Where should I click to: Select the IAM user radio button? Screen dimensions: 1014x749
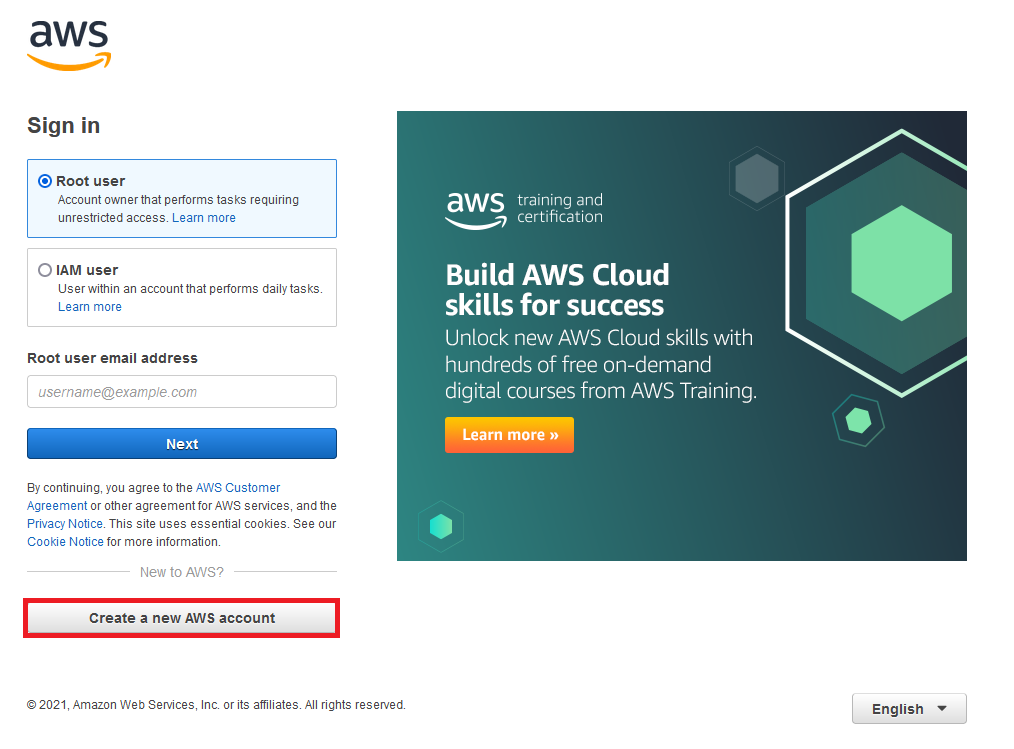tap(44, 269)
